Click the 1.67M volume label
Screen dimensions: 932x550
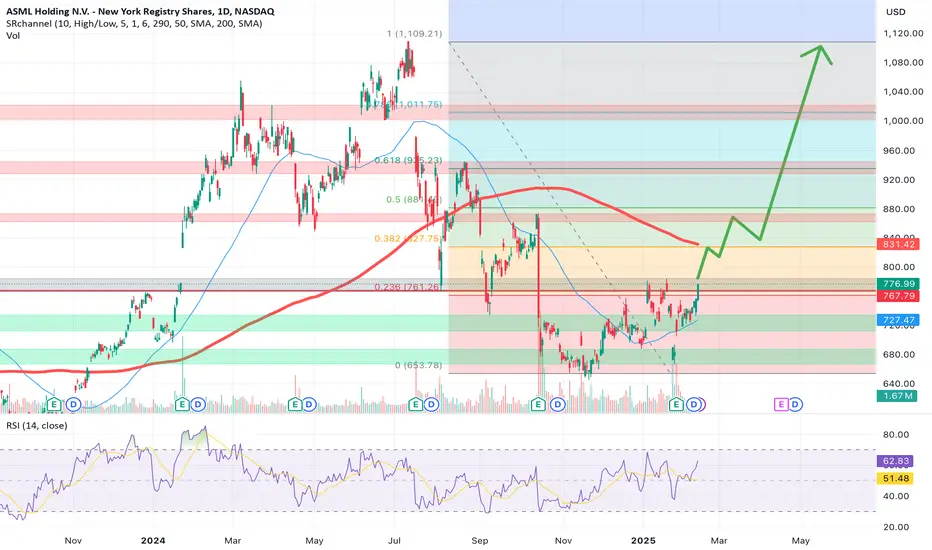pyautogui.click(x=897, y=396)
